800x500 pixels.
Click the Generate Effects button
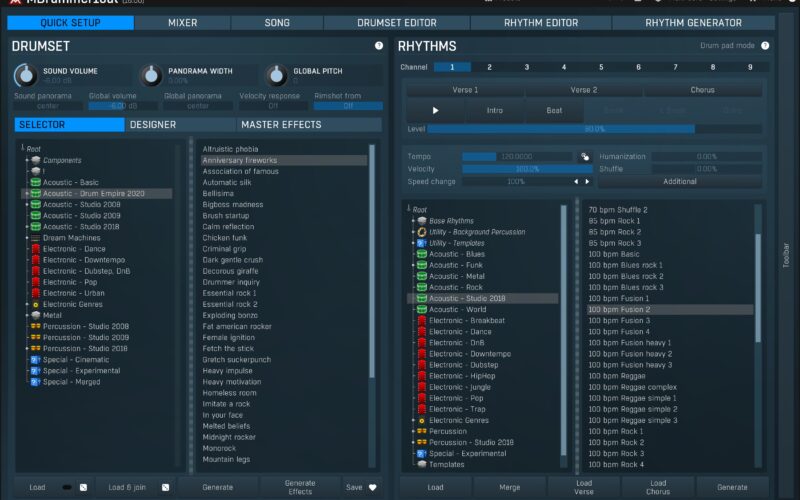[299, 487]
